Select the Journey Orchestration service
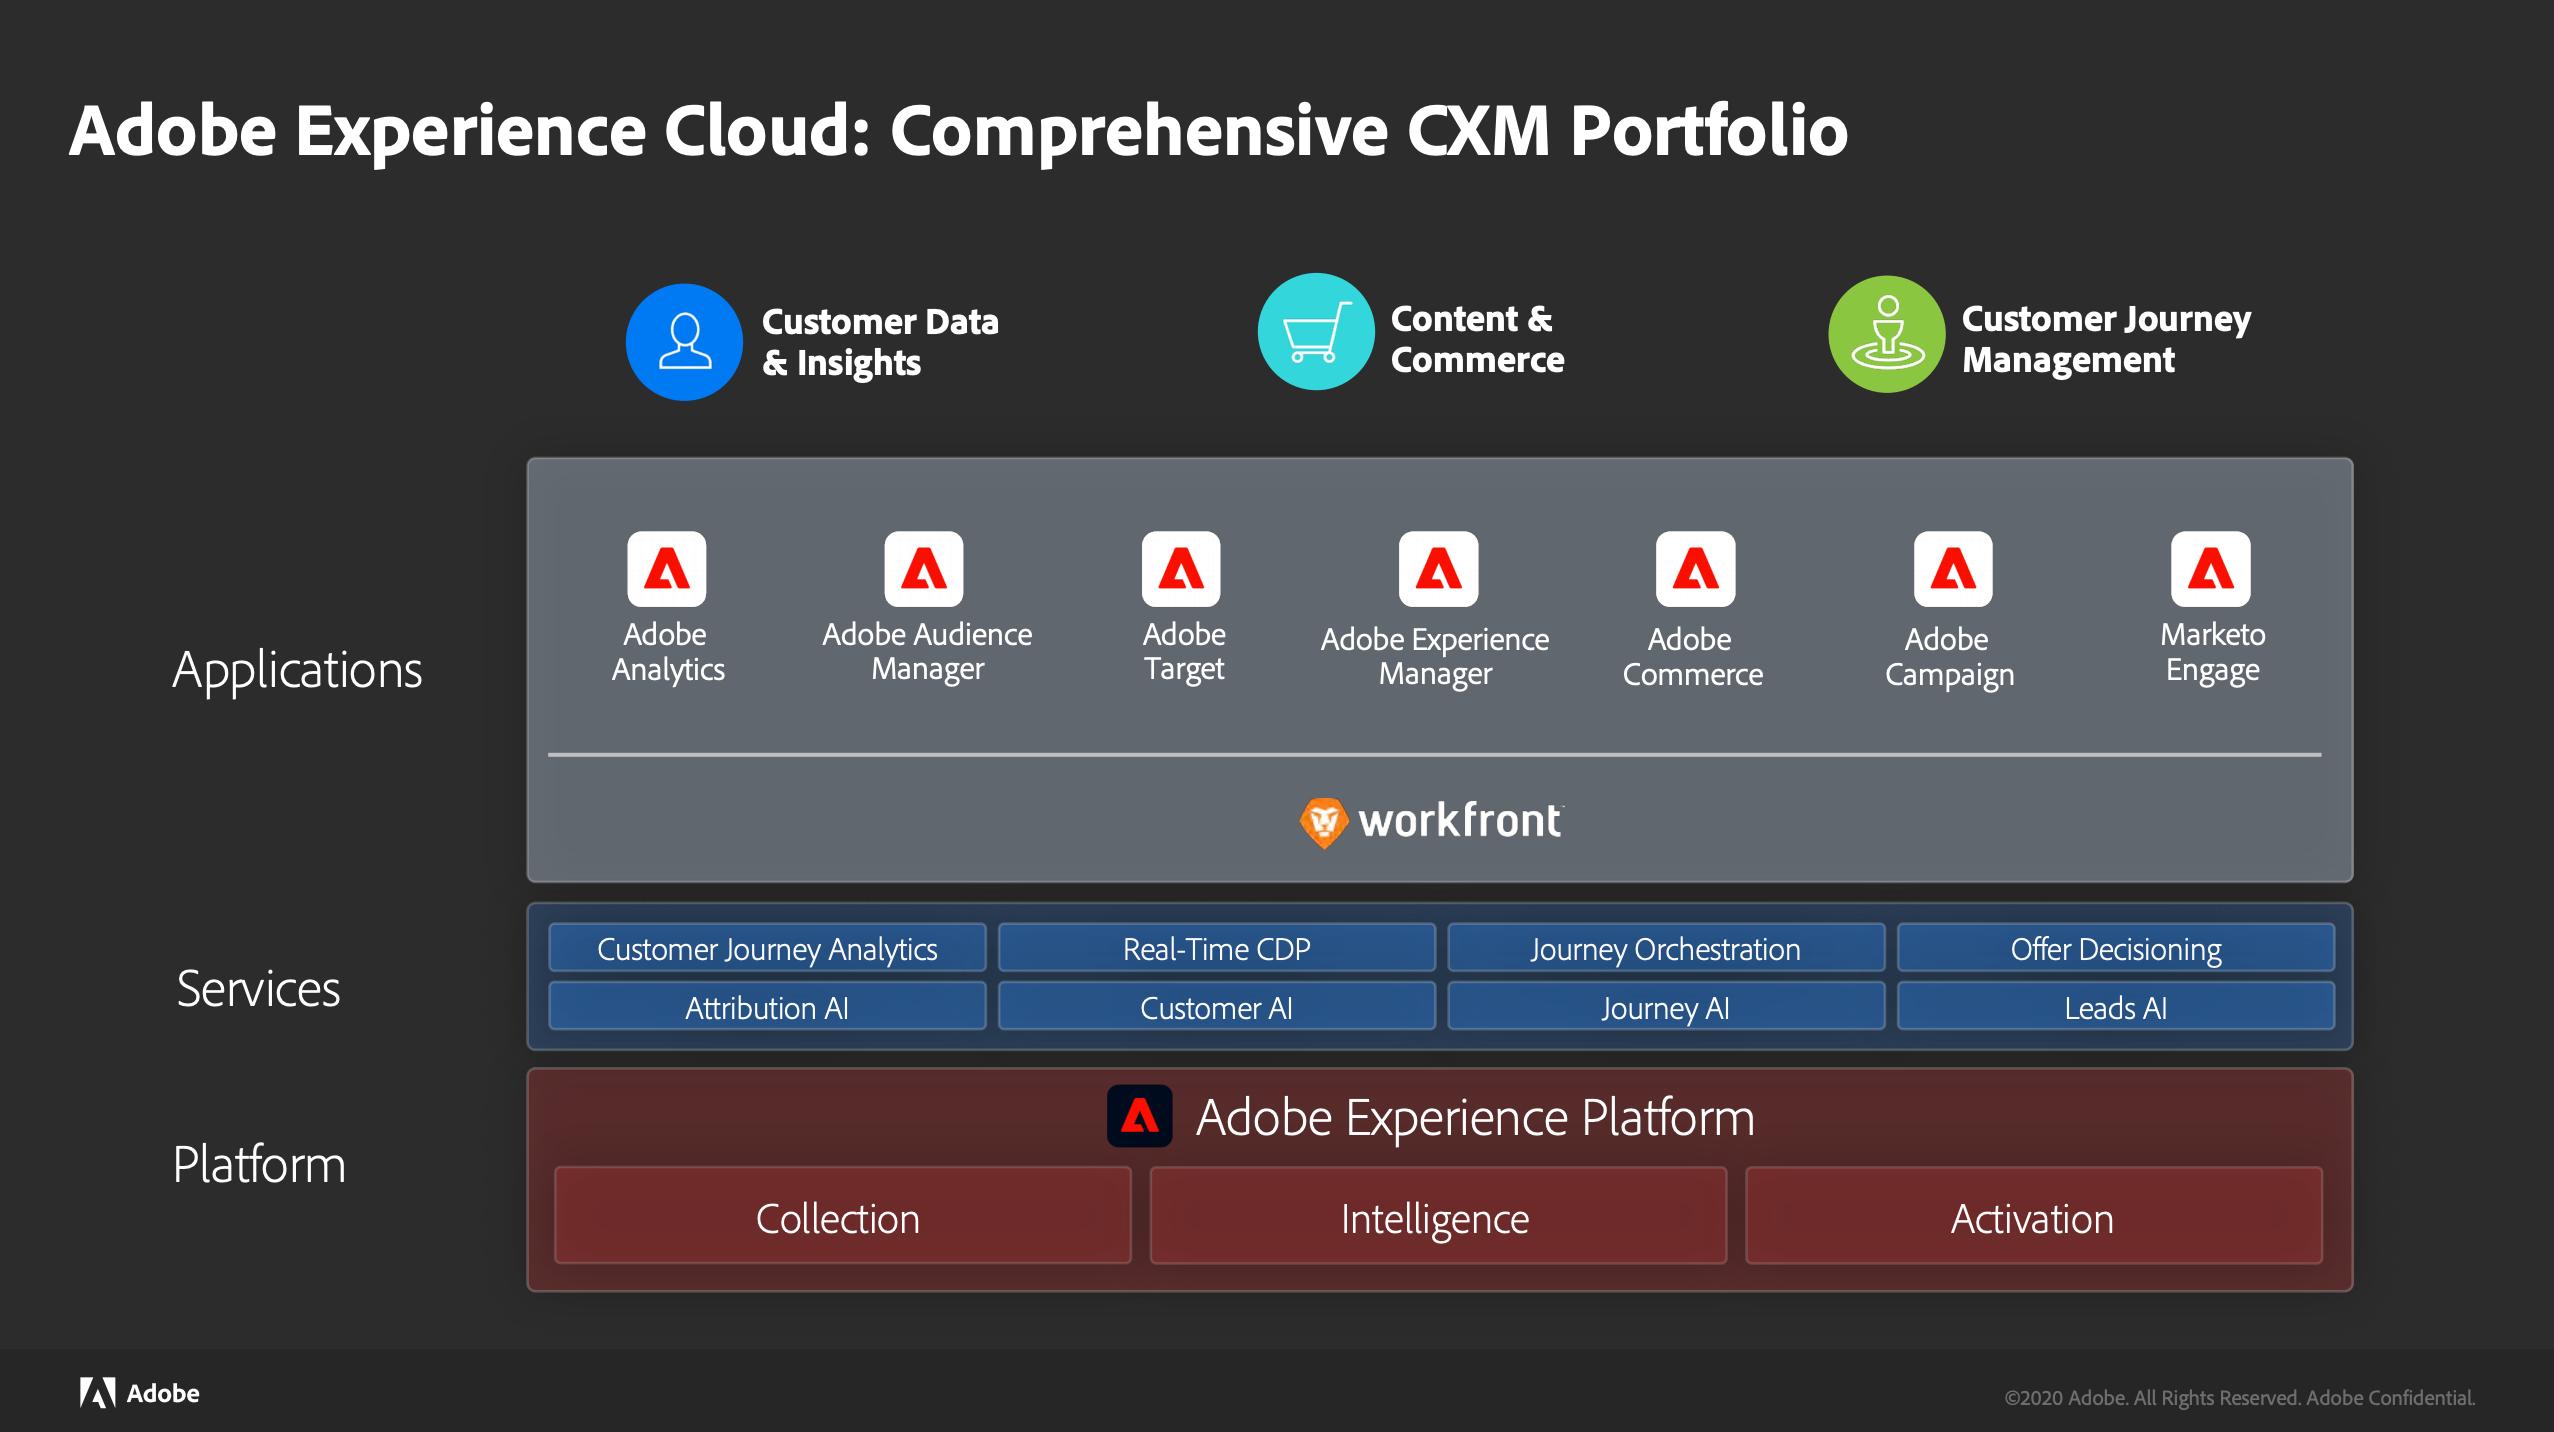Screen dimensions: 2554x1432 coord(1665,948)
